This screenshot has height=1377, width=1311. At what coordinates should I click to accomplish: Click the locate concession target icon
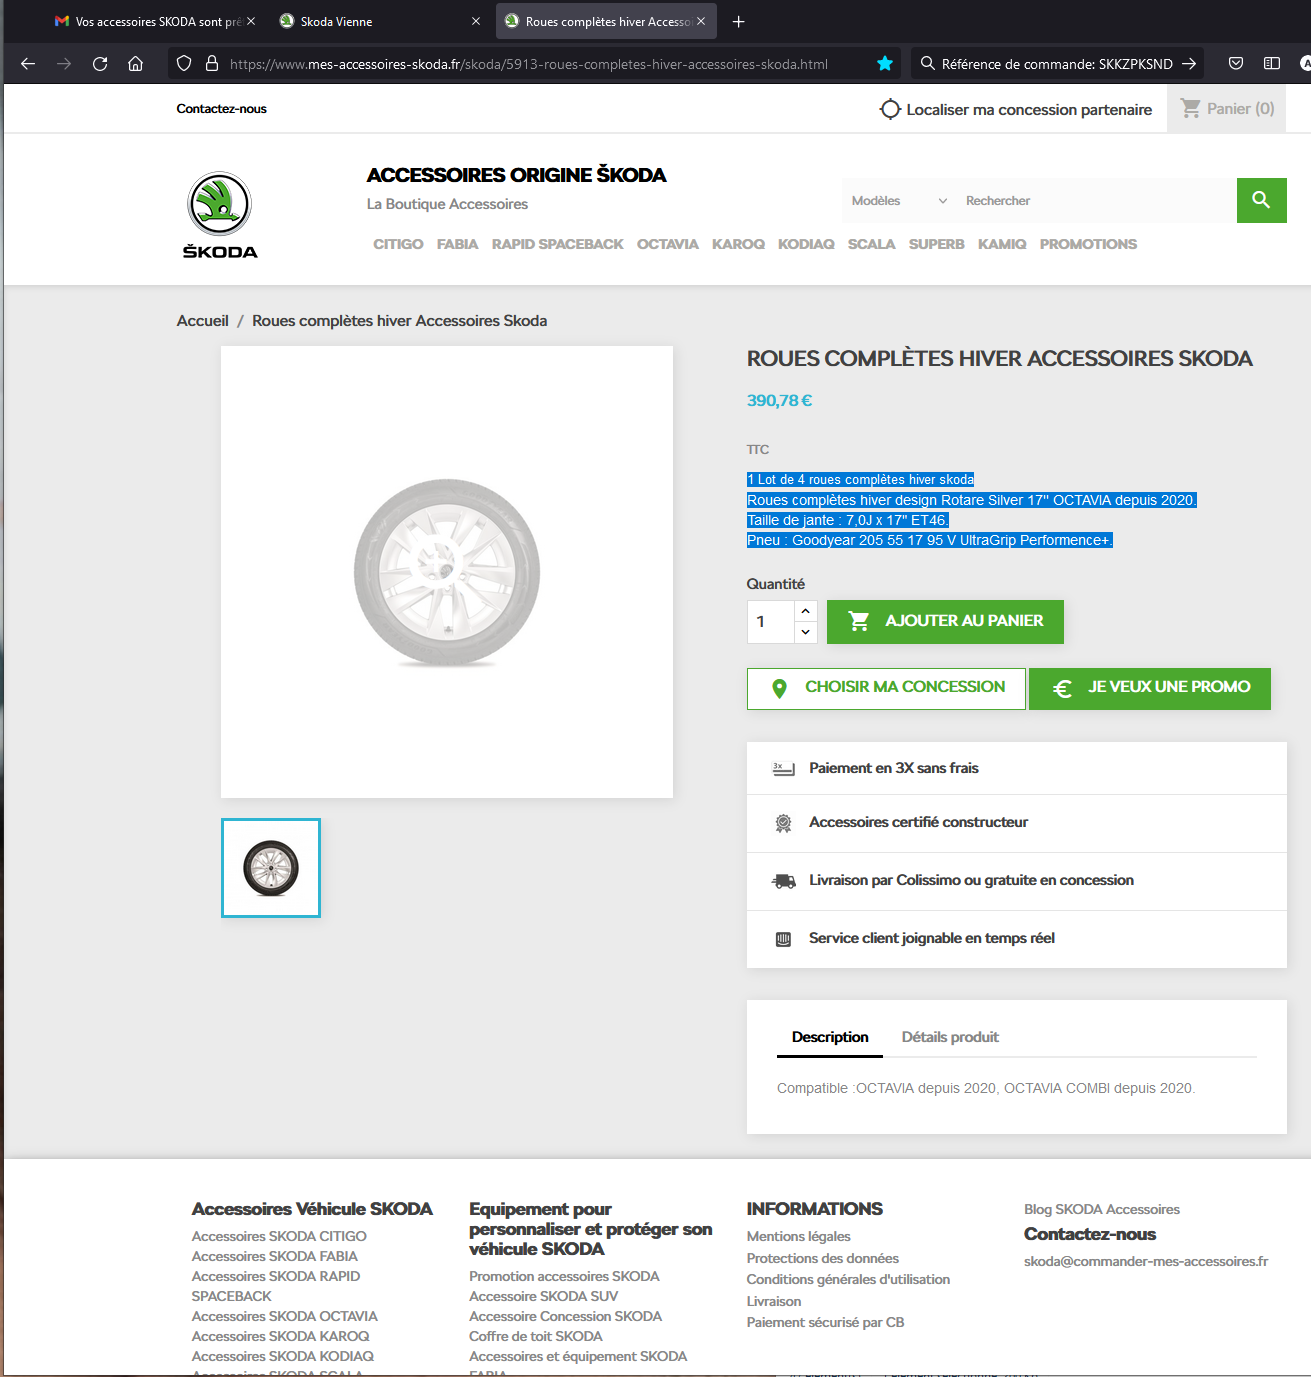tap(890, 109)
